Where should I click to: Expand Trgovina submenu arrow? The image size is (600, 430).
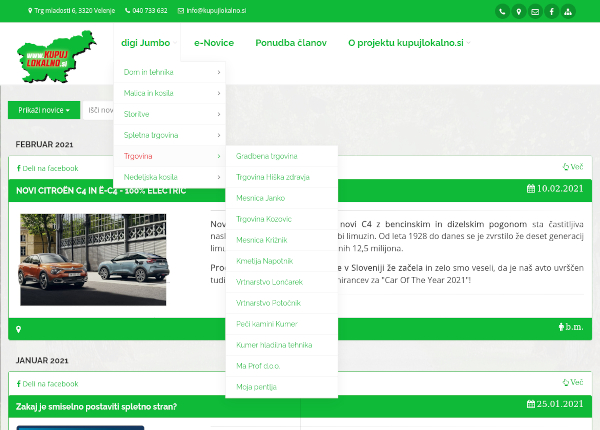pos(218,156)
